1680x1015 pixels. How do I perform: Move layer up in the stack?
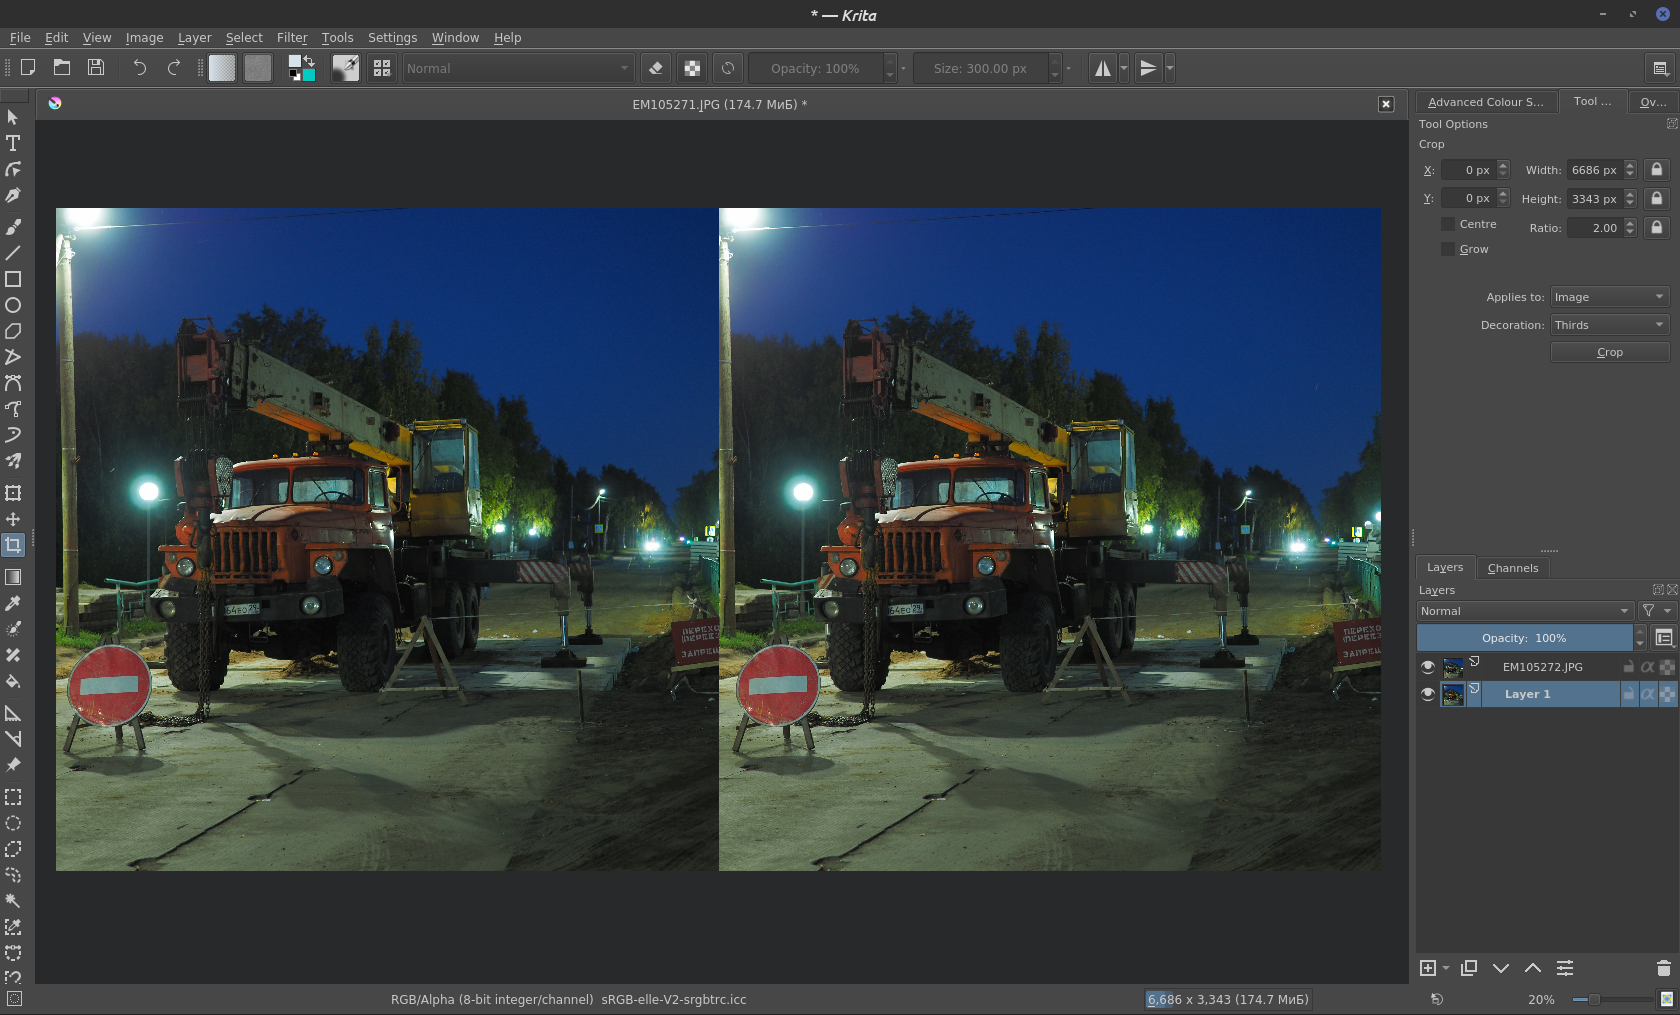click(1533, 968)
